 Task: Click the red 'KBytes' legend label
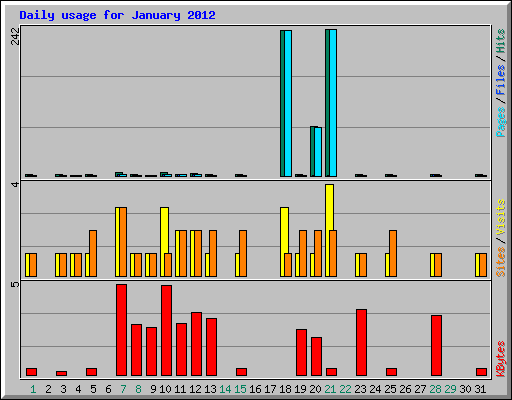pos(501,359)
